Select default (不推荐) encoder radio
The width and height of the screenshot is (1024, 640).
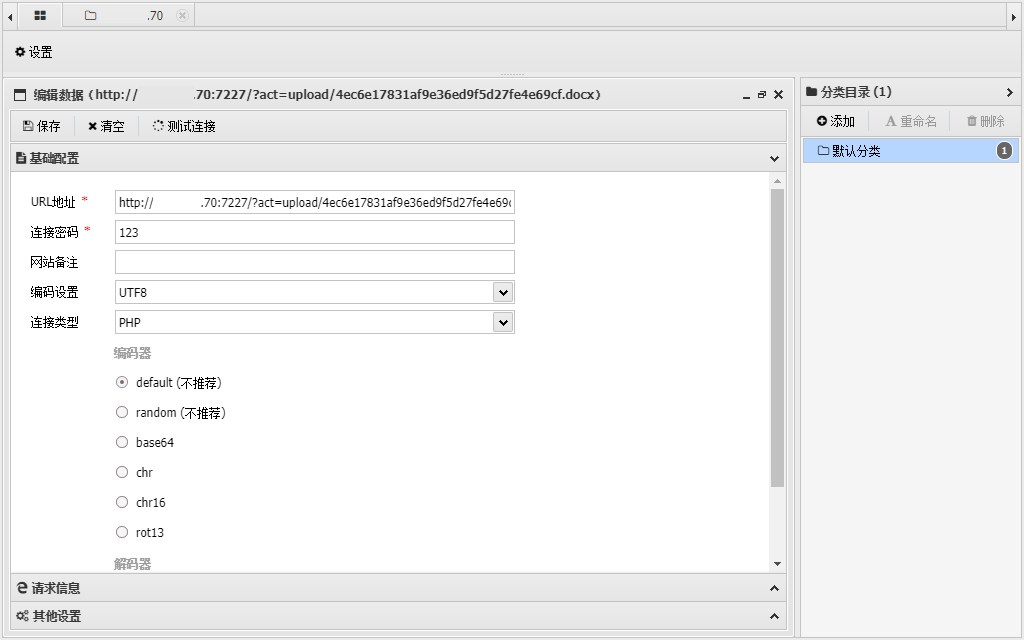[121, 382]
